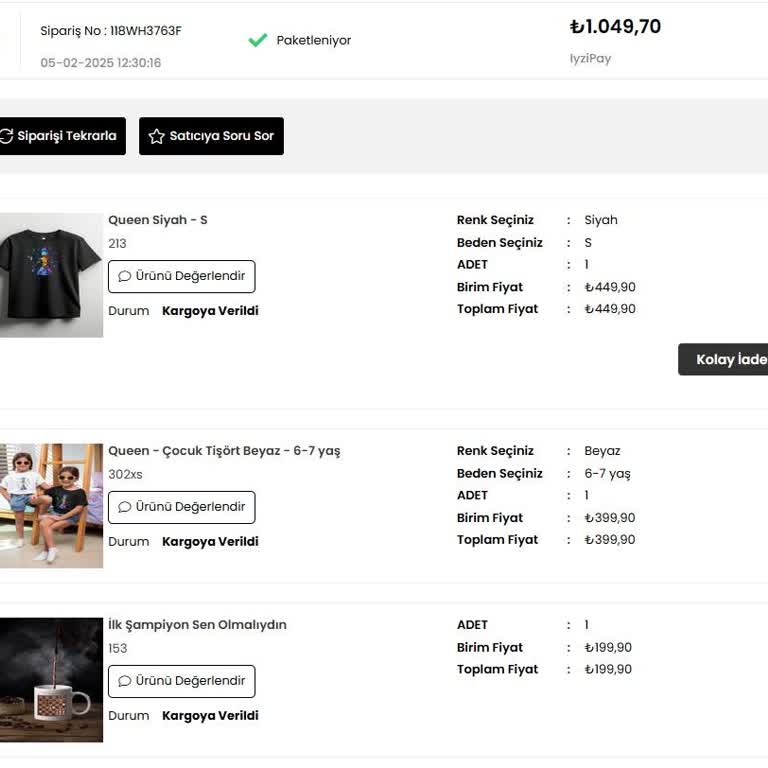Click the refresh icon in Siparişi Tekrarla

(6, 136)
